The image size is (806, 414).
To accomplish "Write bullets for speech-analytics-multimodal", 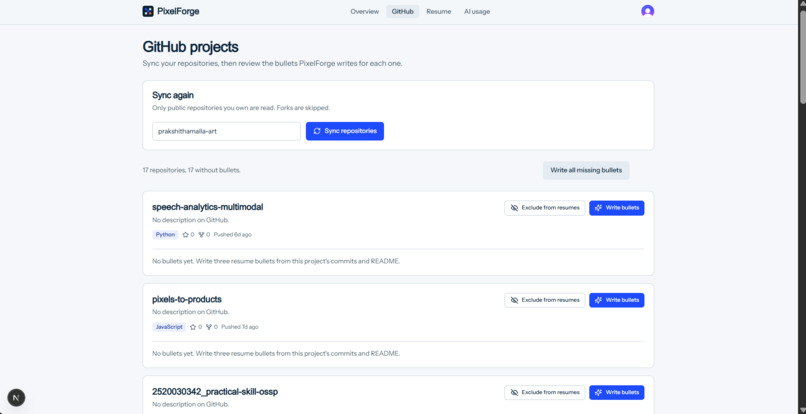I will pos(616,208).
